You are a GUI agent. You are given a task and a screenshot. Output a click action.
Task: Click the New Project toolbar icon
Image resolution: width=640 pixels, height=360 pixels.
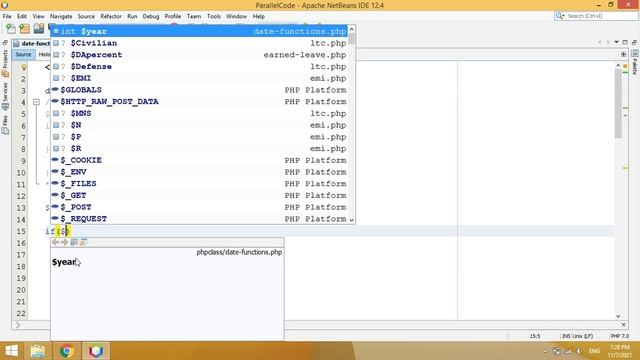(x=25, y=29)
